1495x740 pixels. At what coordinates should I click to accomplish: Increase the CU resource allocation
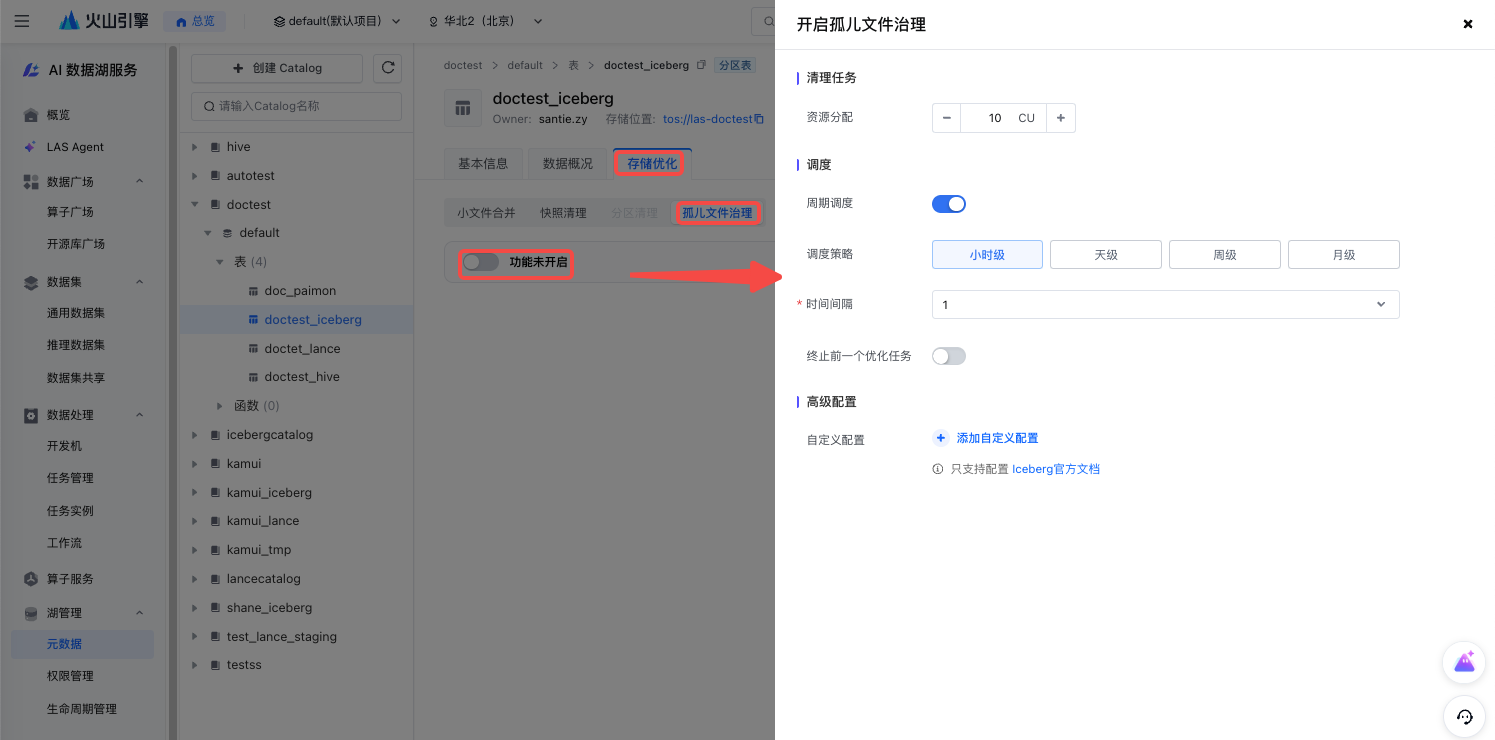click(1061, 118)
